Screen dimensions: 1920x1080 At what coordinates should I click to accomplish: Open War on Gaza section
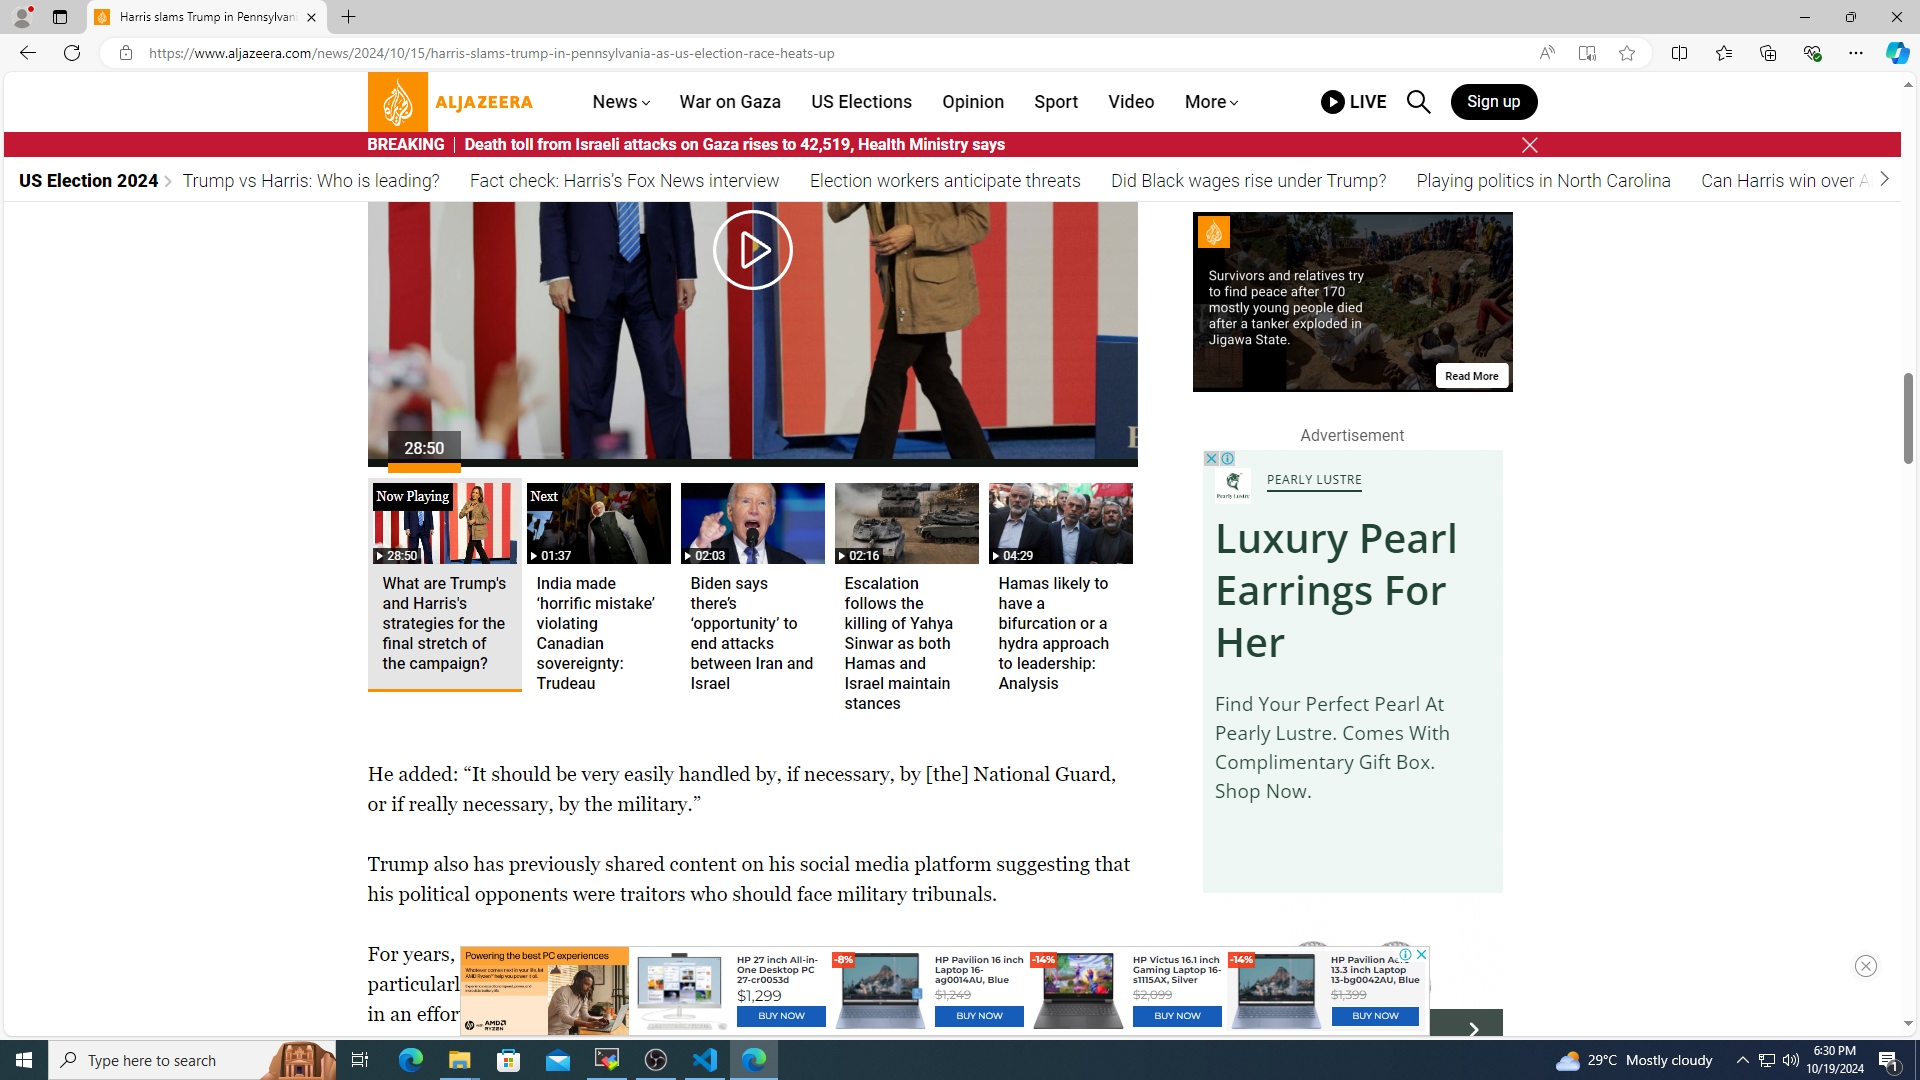coord(730,102)
